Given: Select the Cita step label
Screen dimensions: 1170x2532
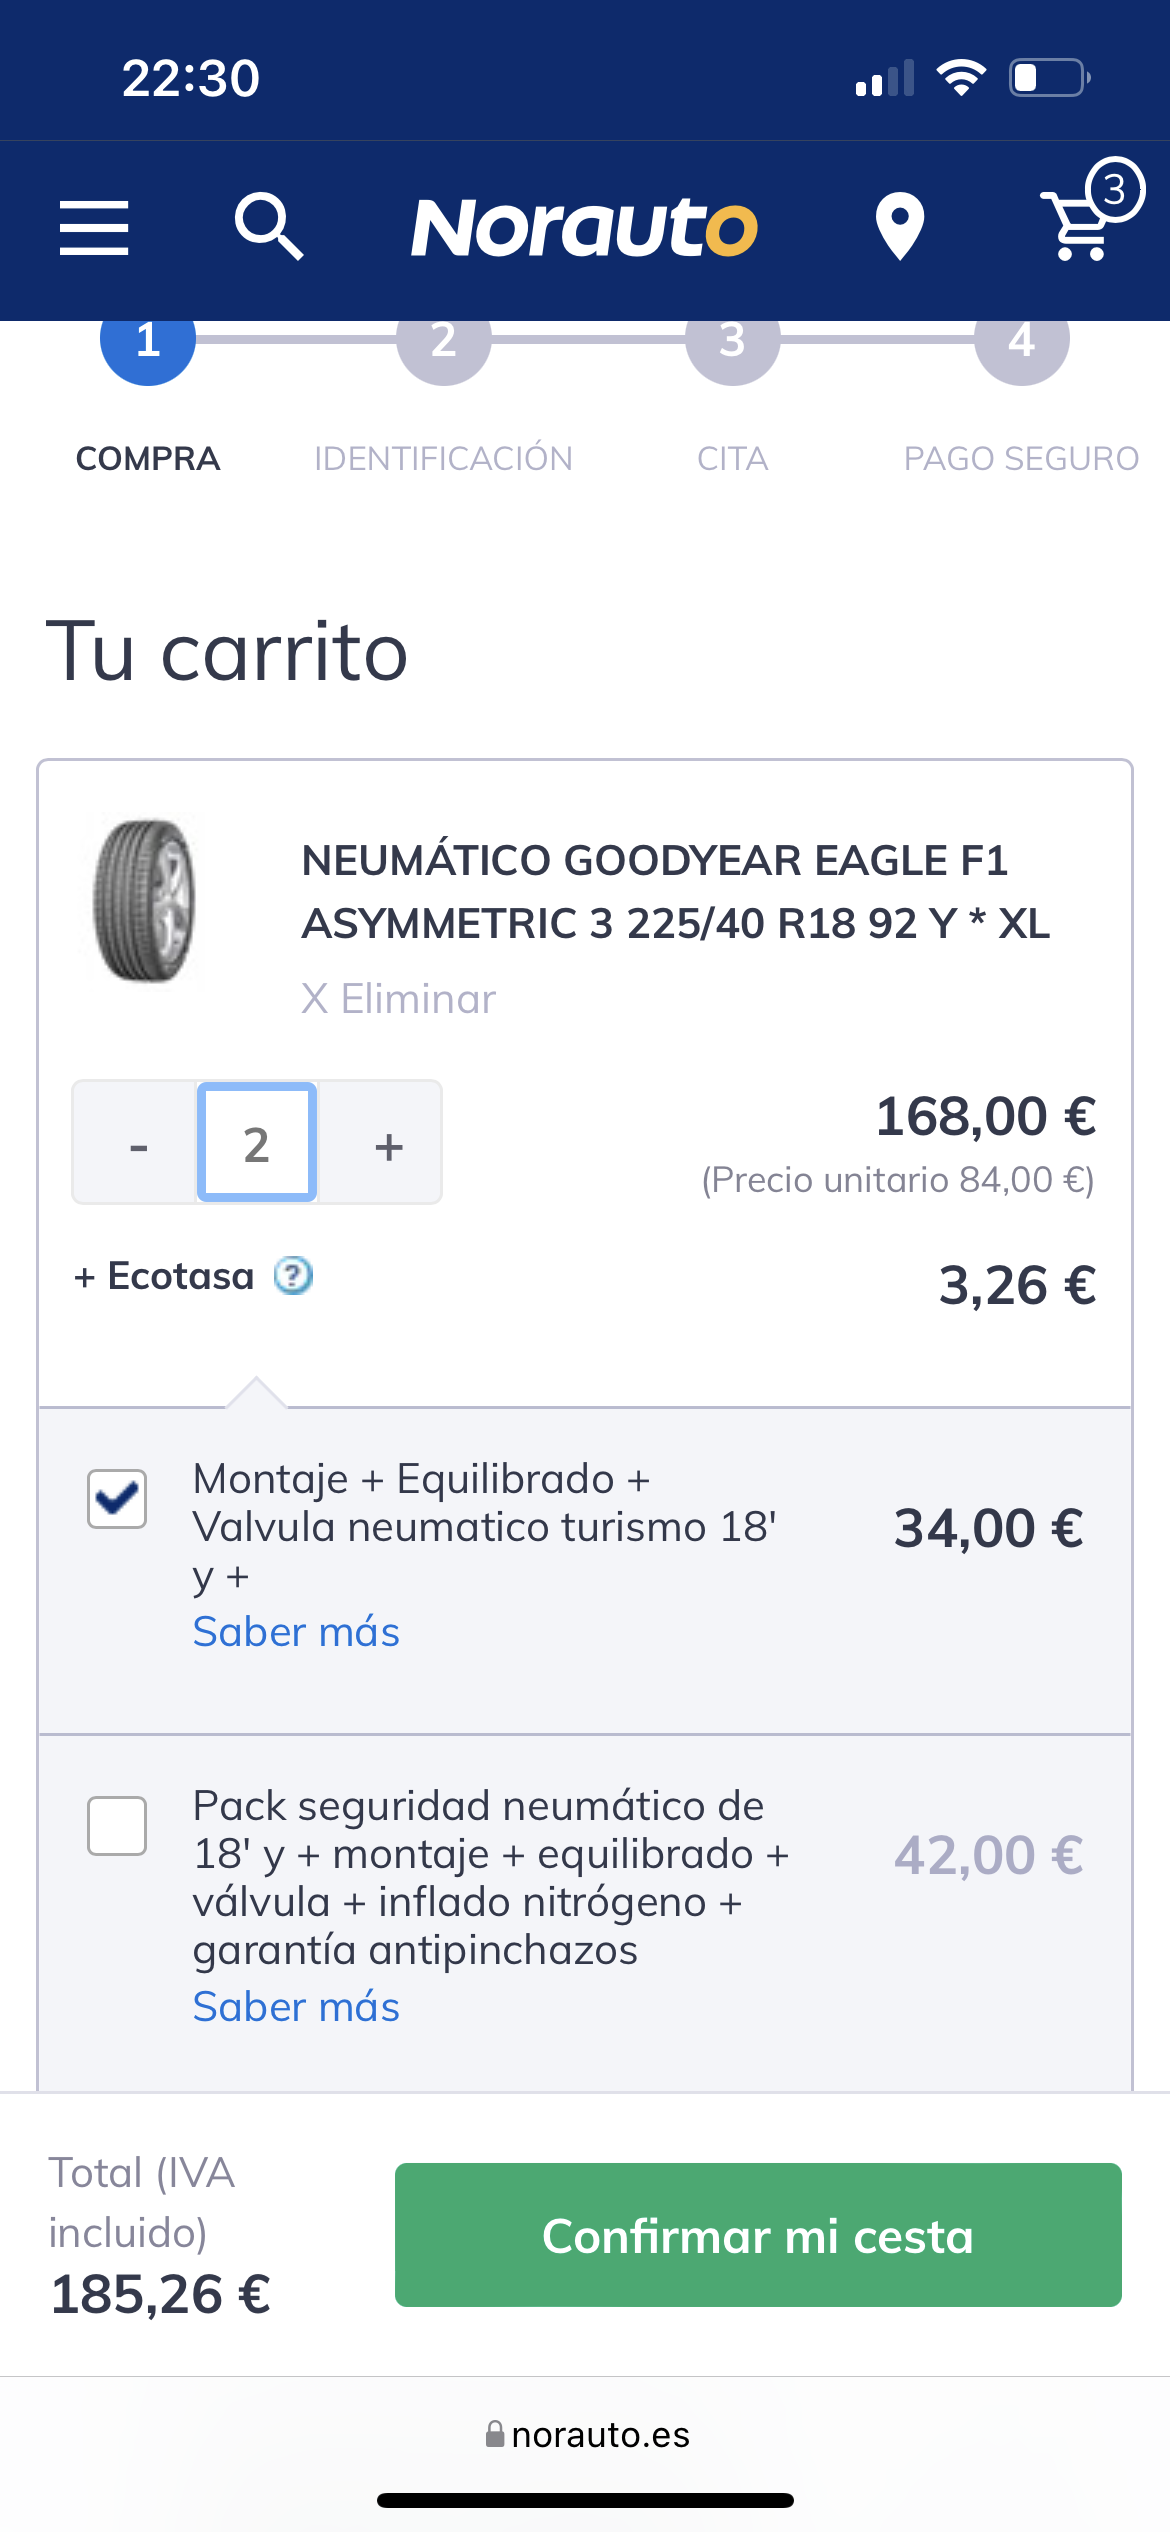Looking at the screenshot, I should coord(732,459).
